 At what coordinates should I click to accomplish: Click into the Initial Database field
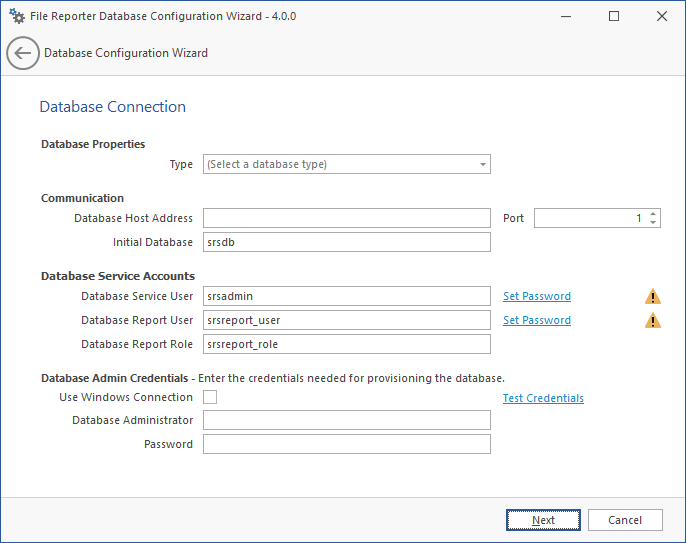click(346, 242)
